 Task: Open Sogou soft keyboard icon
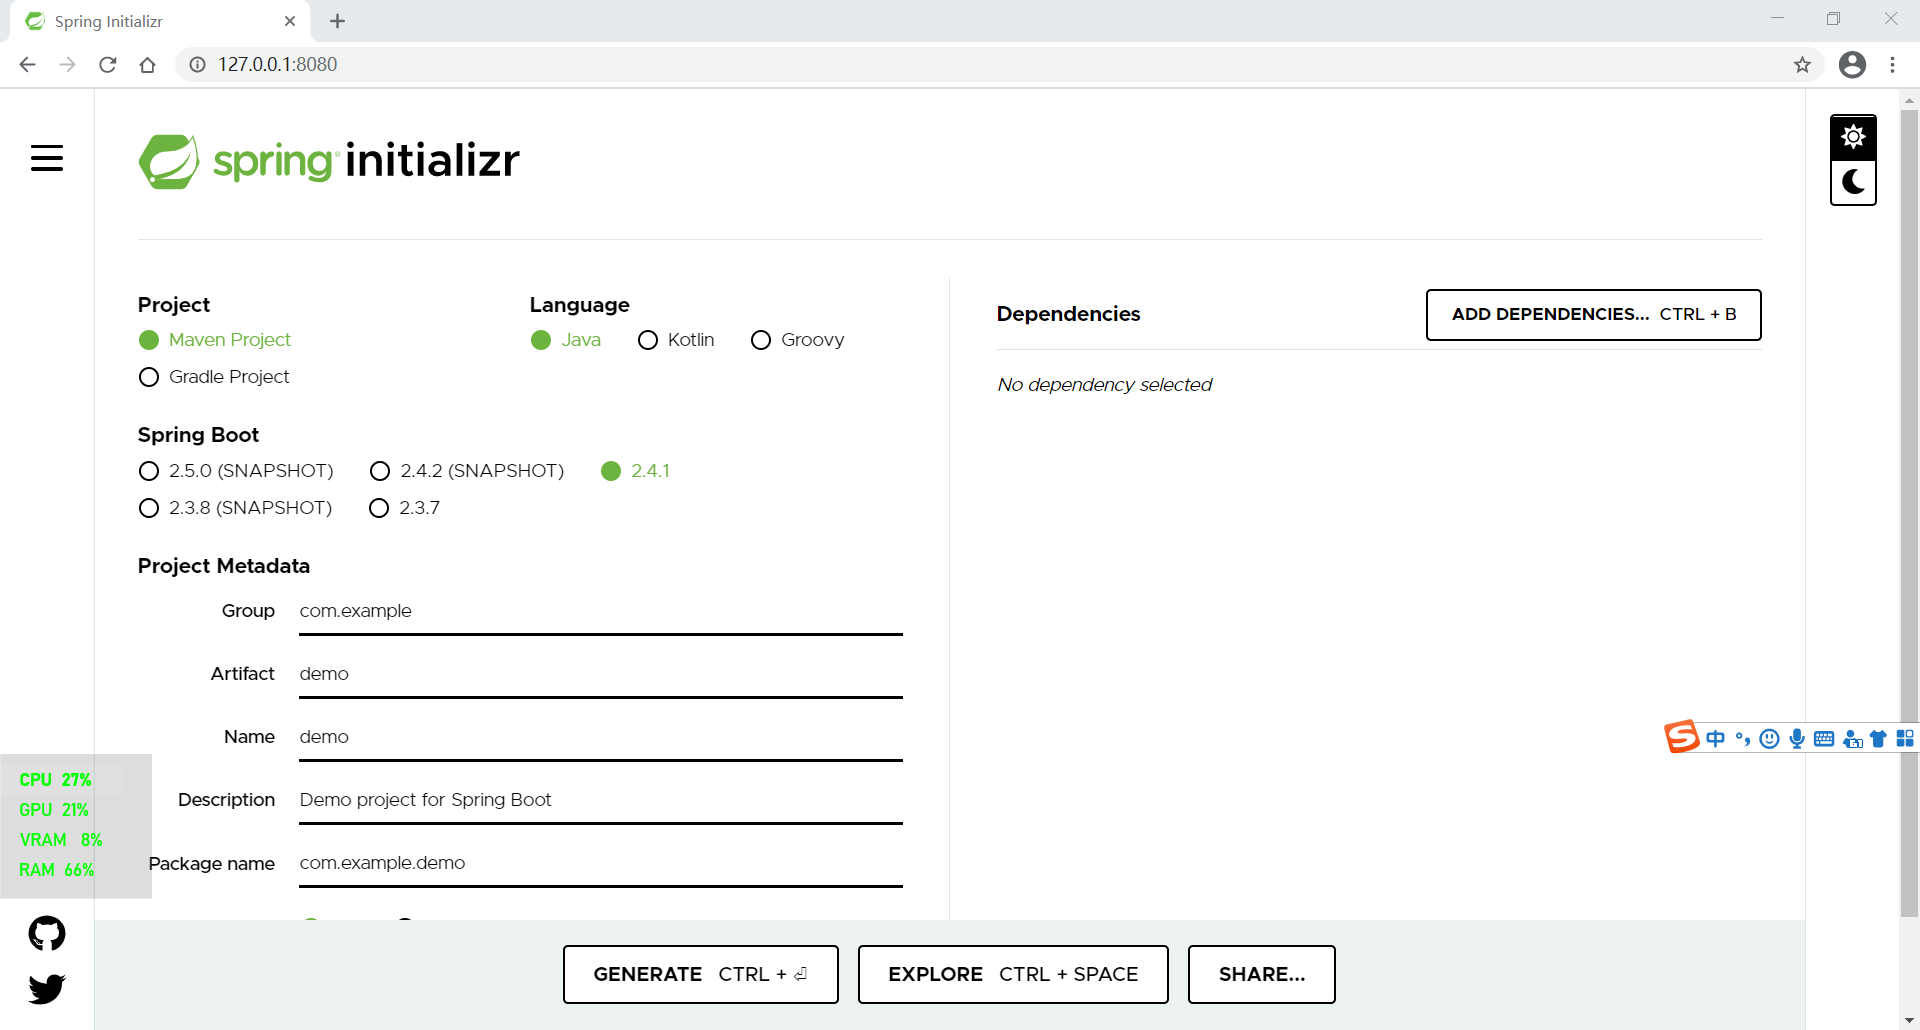click(1824, 739)
